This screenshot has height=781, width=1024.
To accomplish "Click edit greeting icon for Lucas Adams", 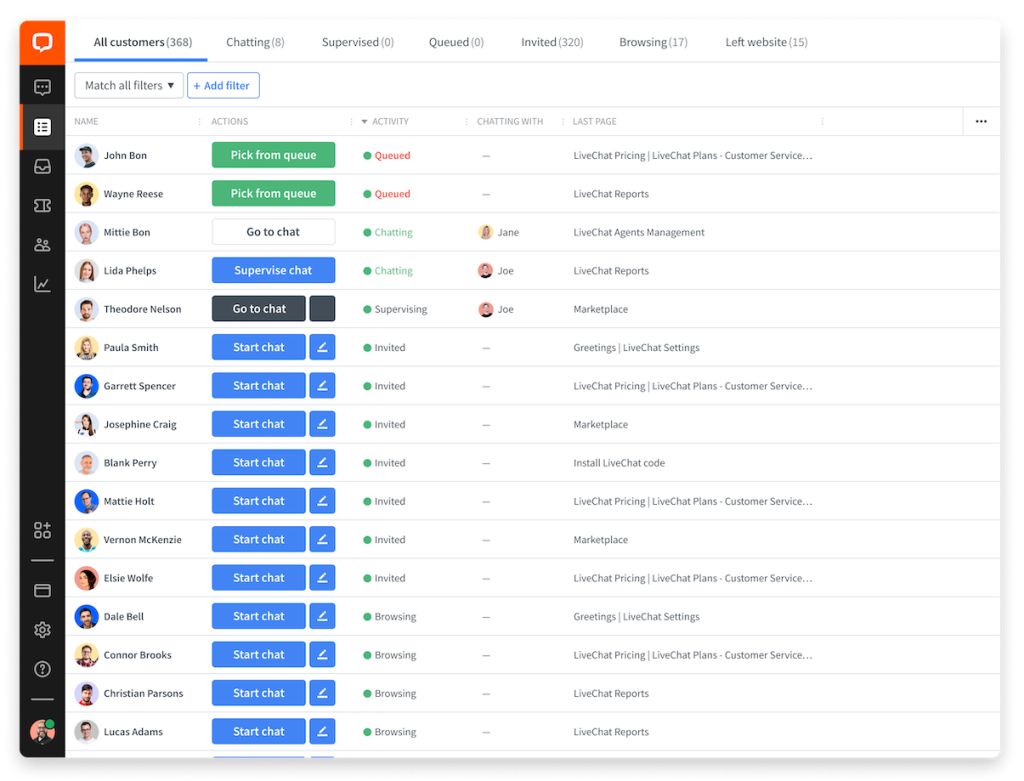I will (x=322, y=731).
